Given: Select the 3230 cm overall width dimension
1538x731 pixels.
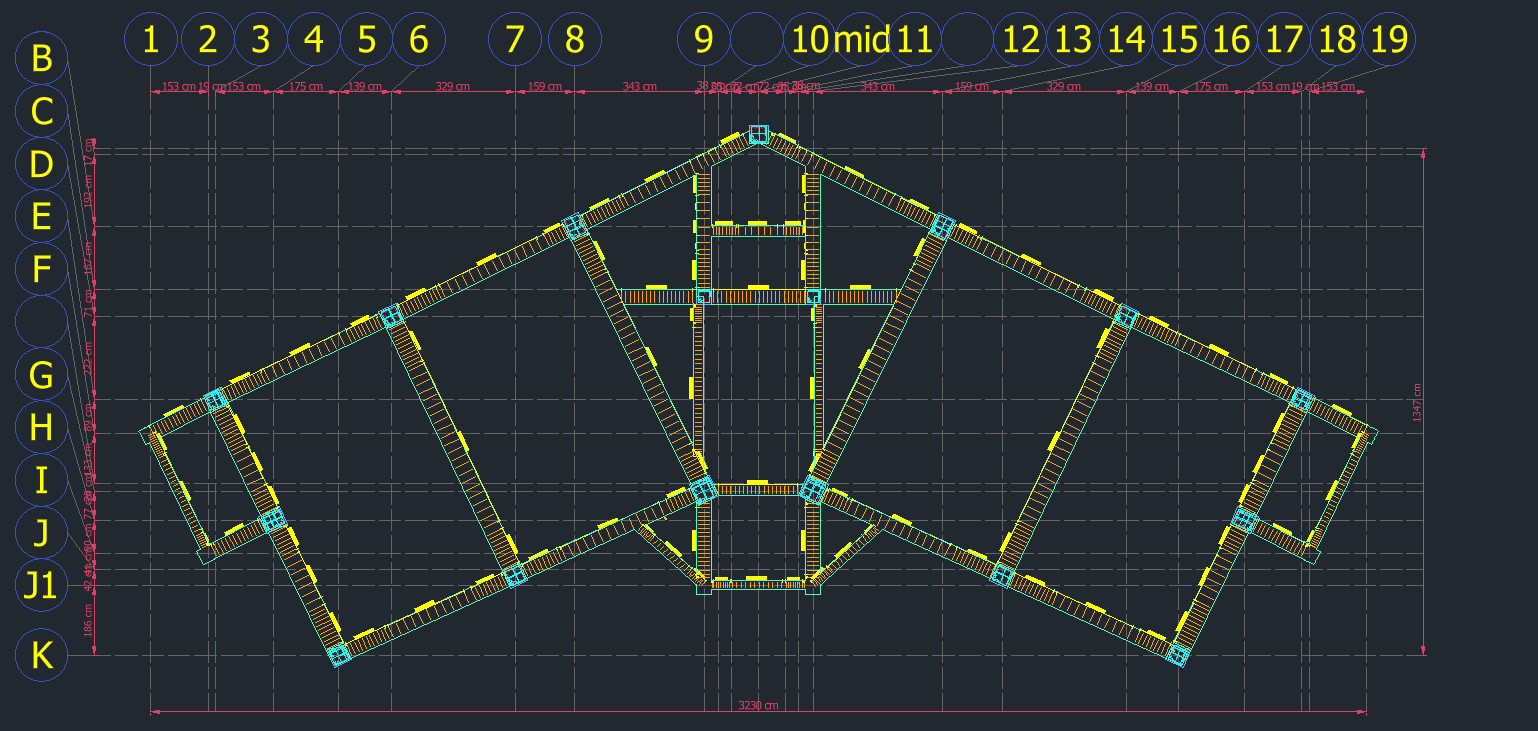Looking at the screenshot, I should tap(758, 706).
